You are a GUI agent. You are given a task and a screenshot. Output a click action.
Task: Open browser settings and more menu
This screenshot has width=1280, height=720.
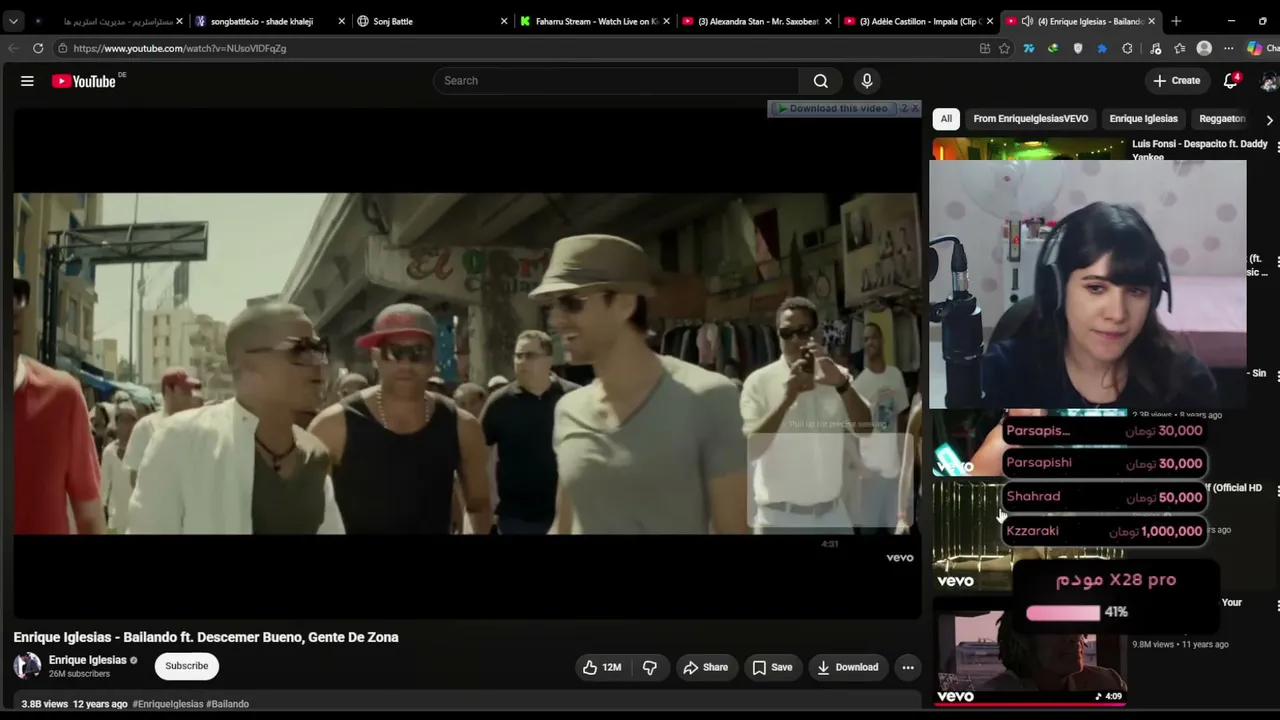click(1228, 48)
